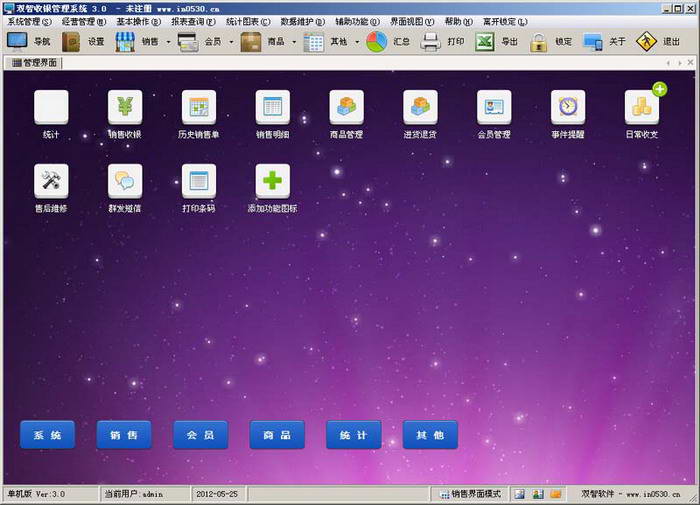Open the 基本操作(B) menu
The height and width of the screenshot is (505, 700).
point(138,21)
